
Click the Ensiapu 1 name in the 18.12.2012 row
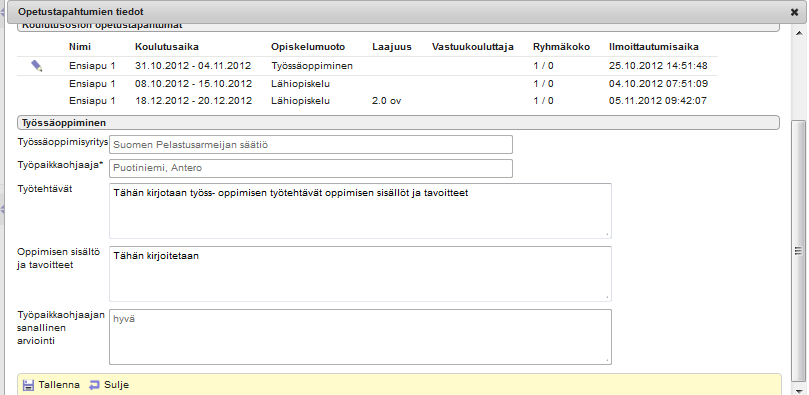coord(92,101)
